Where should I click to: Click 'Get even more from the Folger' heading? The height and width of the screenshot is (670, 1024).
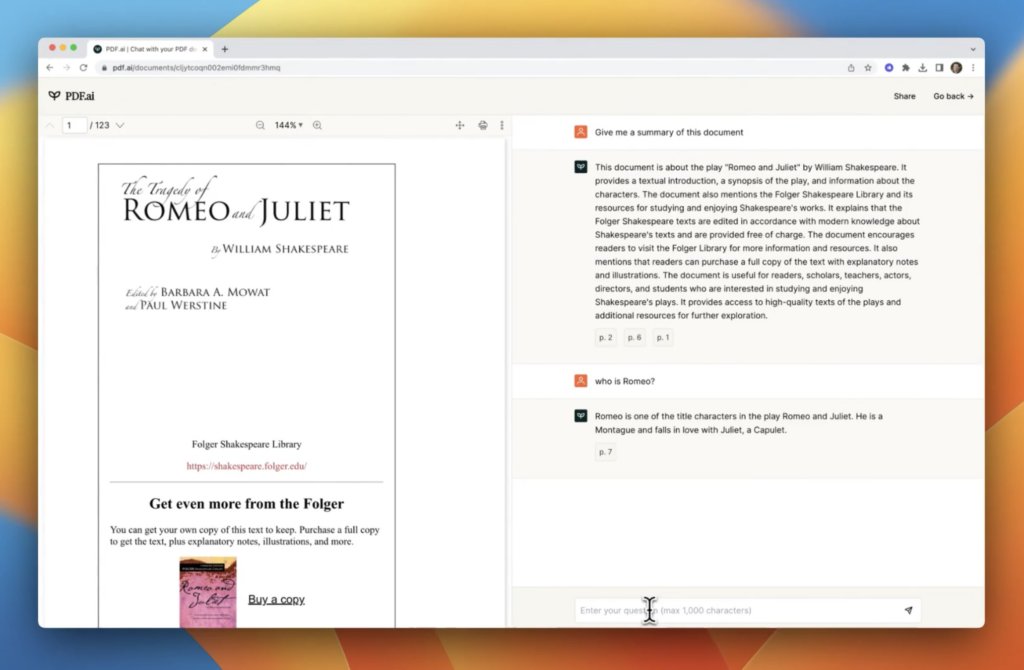coord(246,503)
